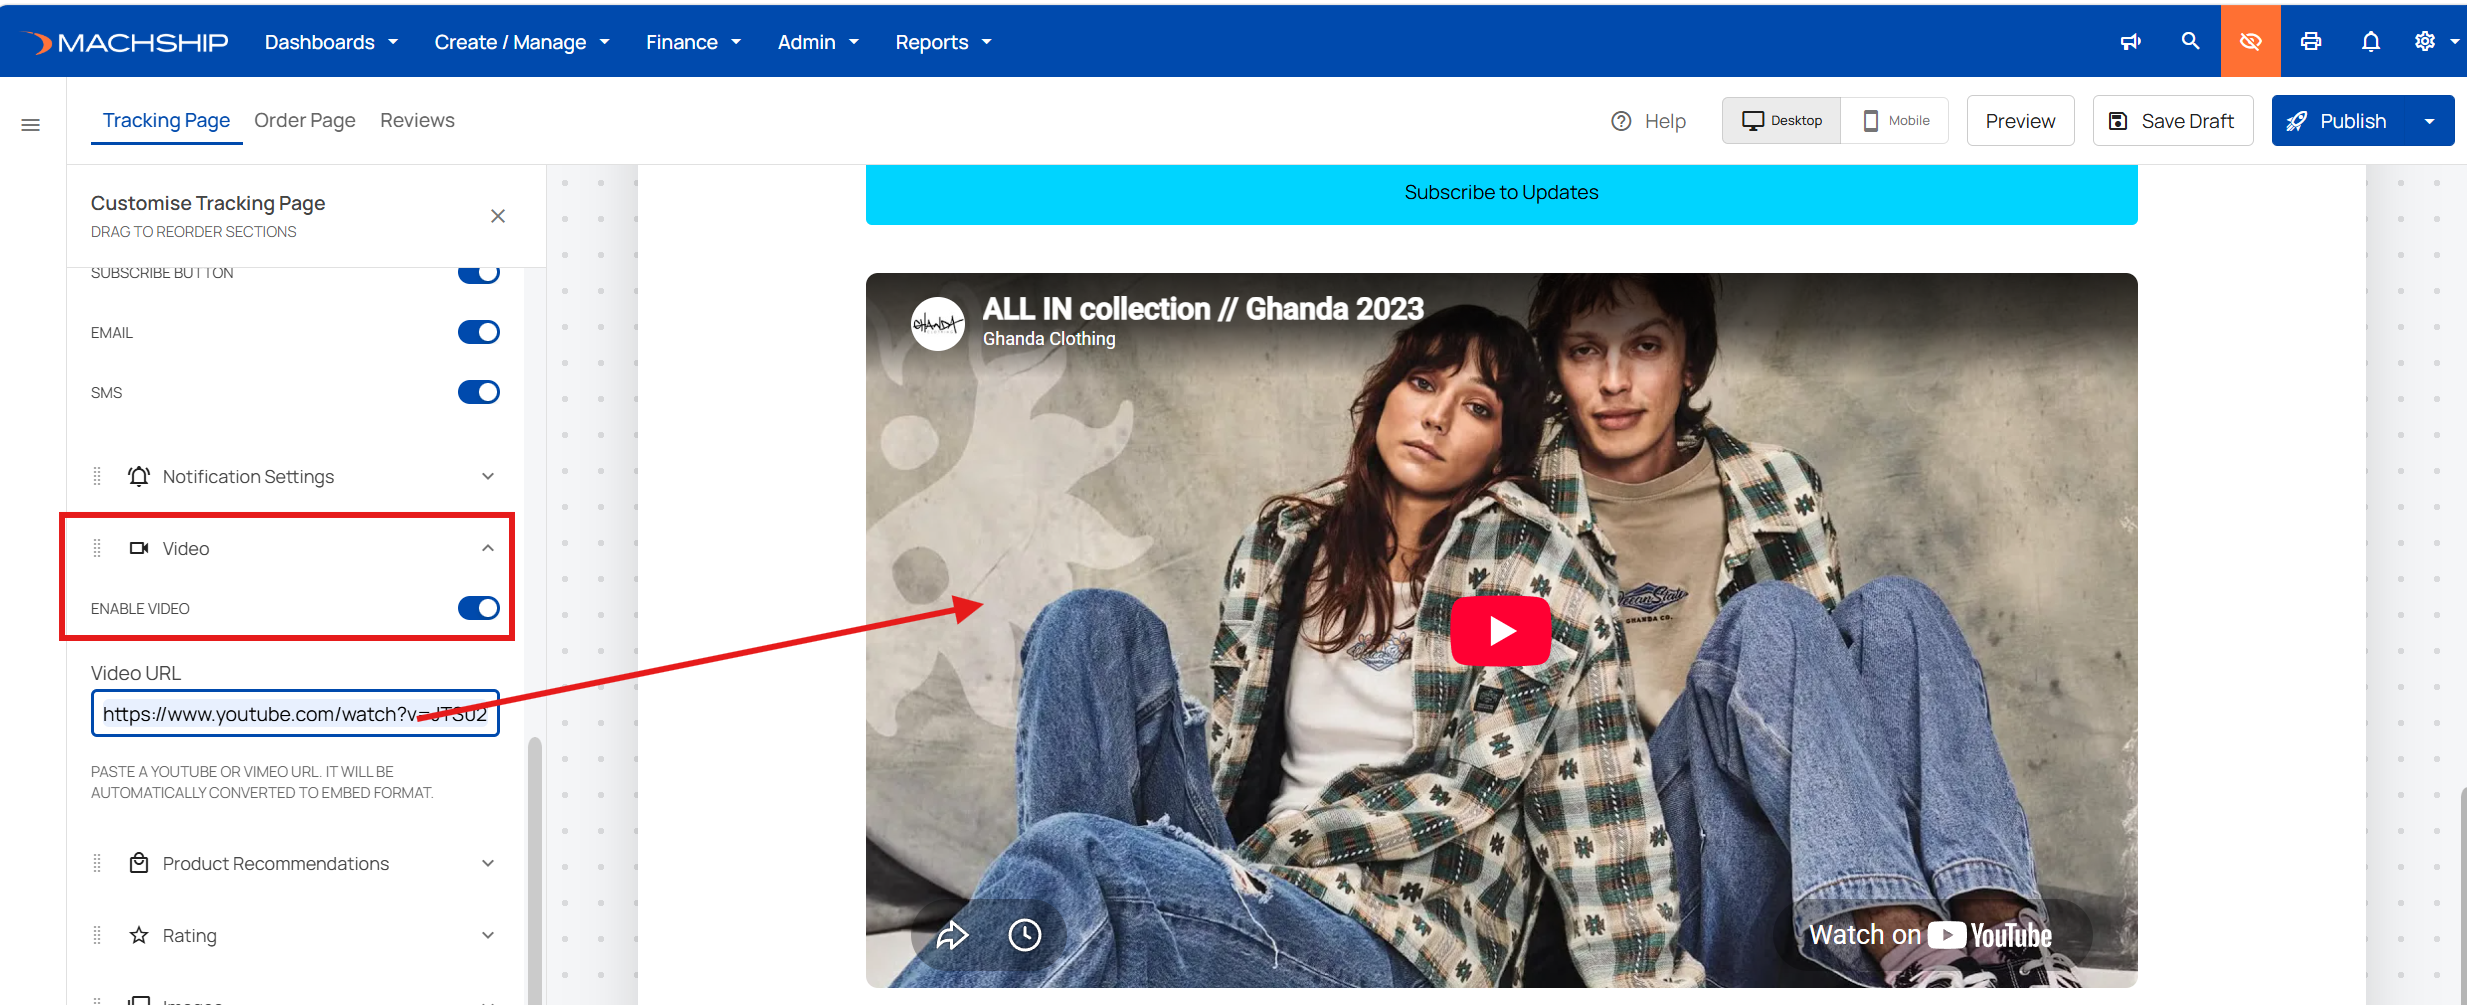Screen dimensions: 2467x1005
Task: Expand the Rating section chevron
Action: click(488, 935)
